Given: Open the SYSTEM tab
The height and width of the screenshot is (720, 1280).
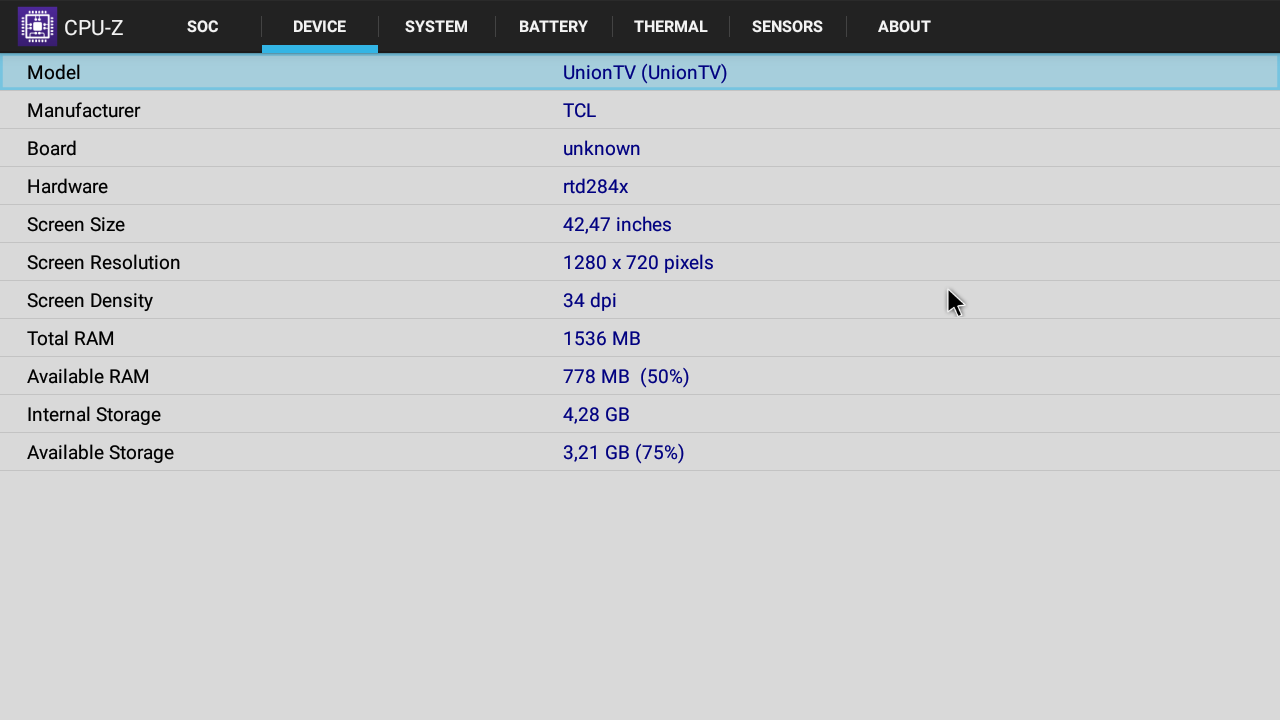Looking at the screenshot, I should [436, 27].
